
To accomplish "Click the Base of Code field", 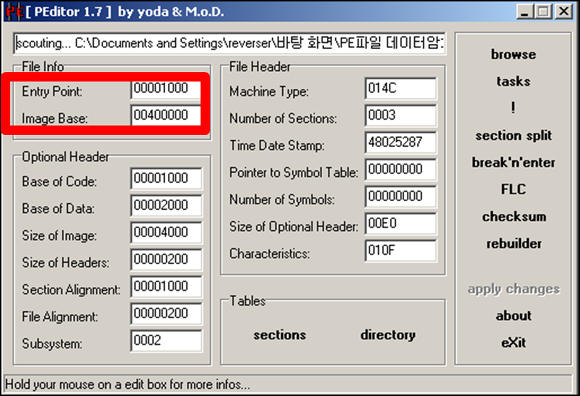I will (166, 179).
